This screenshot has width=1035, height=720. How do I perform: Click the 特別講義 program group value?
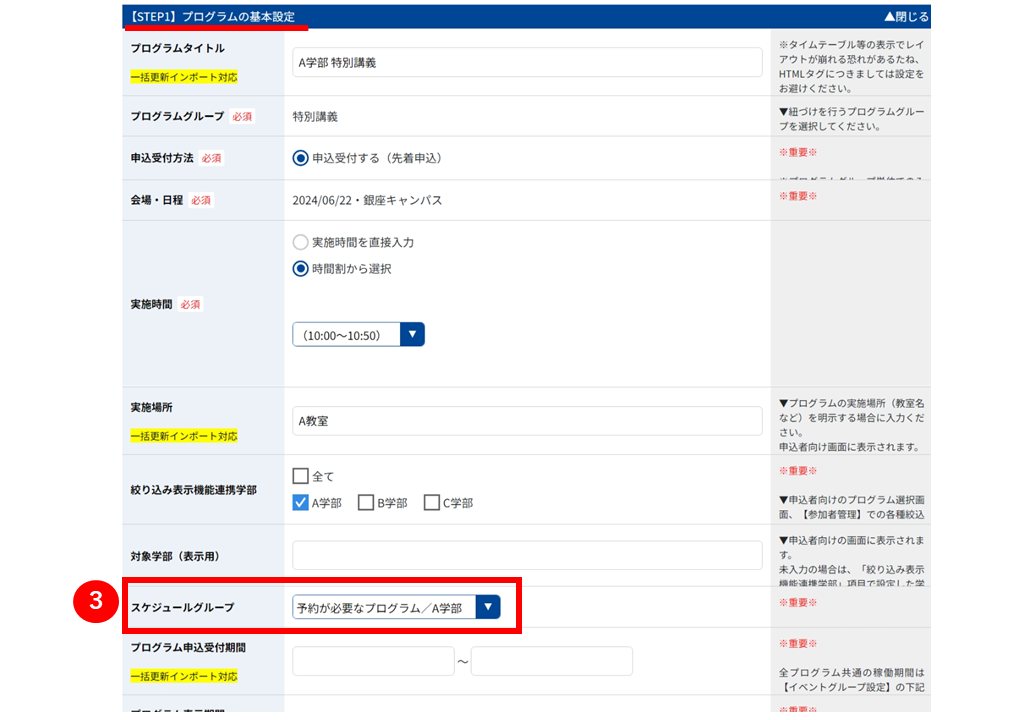[315, 117]
